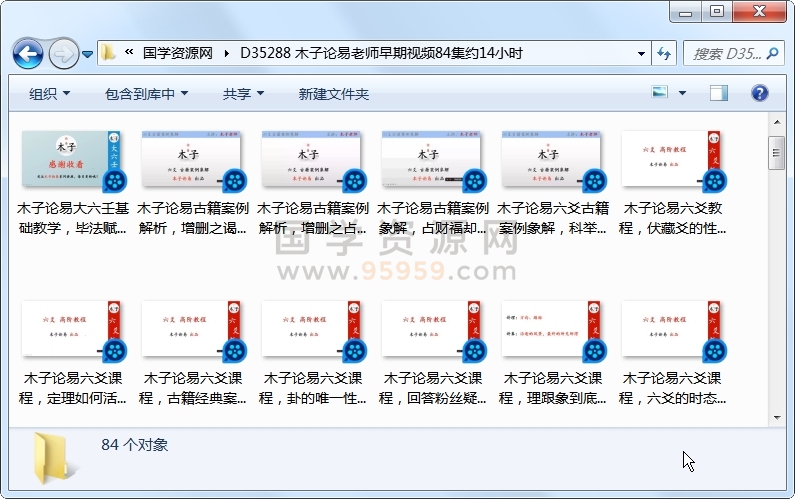Click 国学资源网 breadcrumb in address bar
Screen dimensions: 795x499
pos(177,53)
